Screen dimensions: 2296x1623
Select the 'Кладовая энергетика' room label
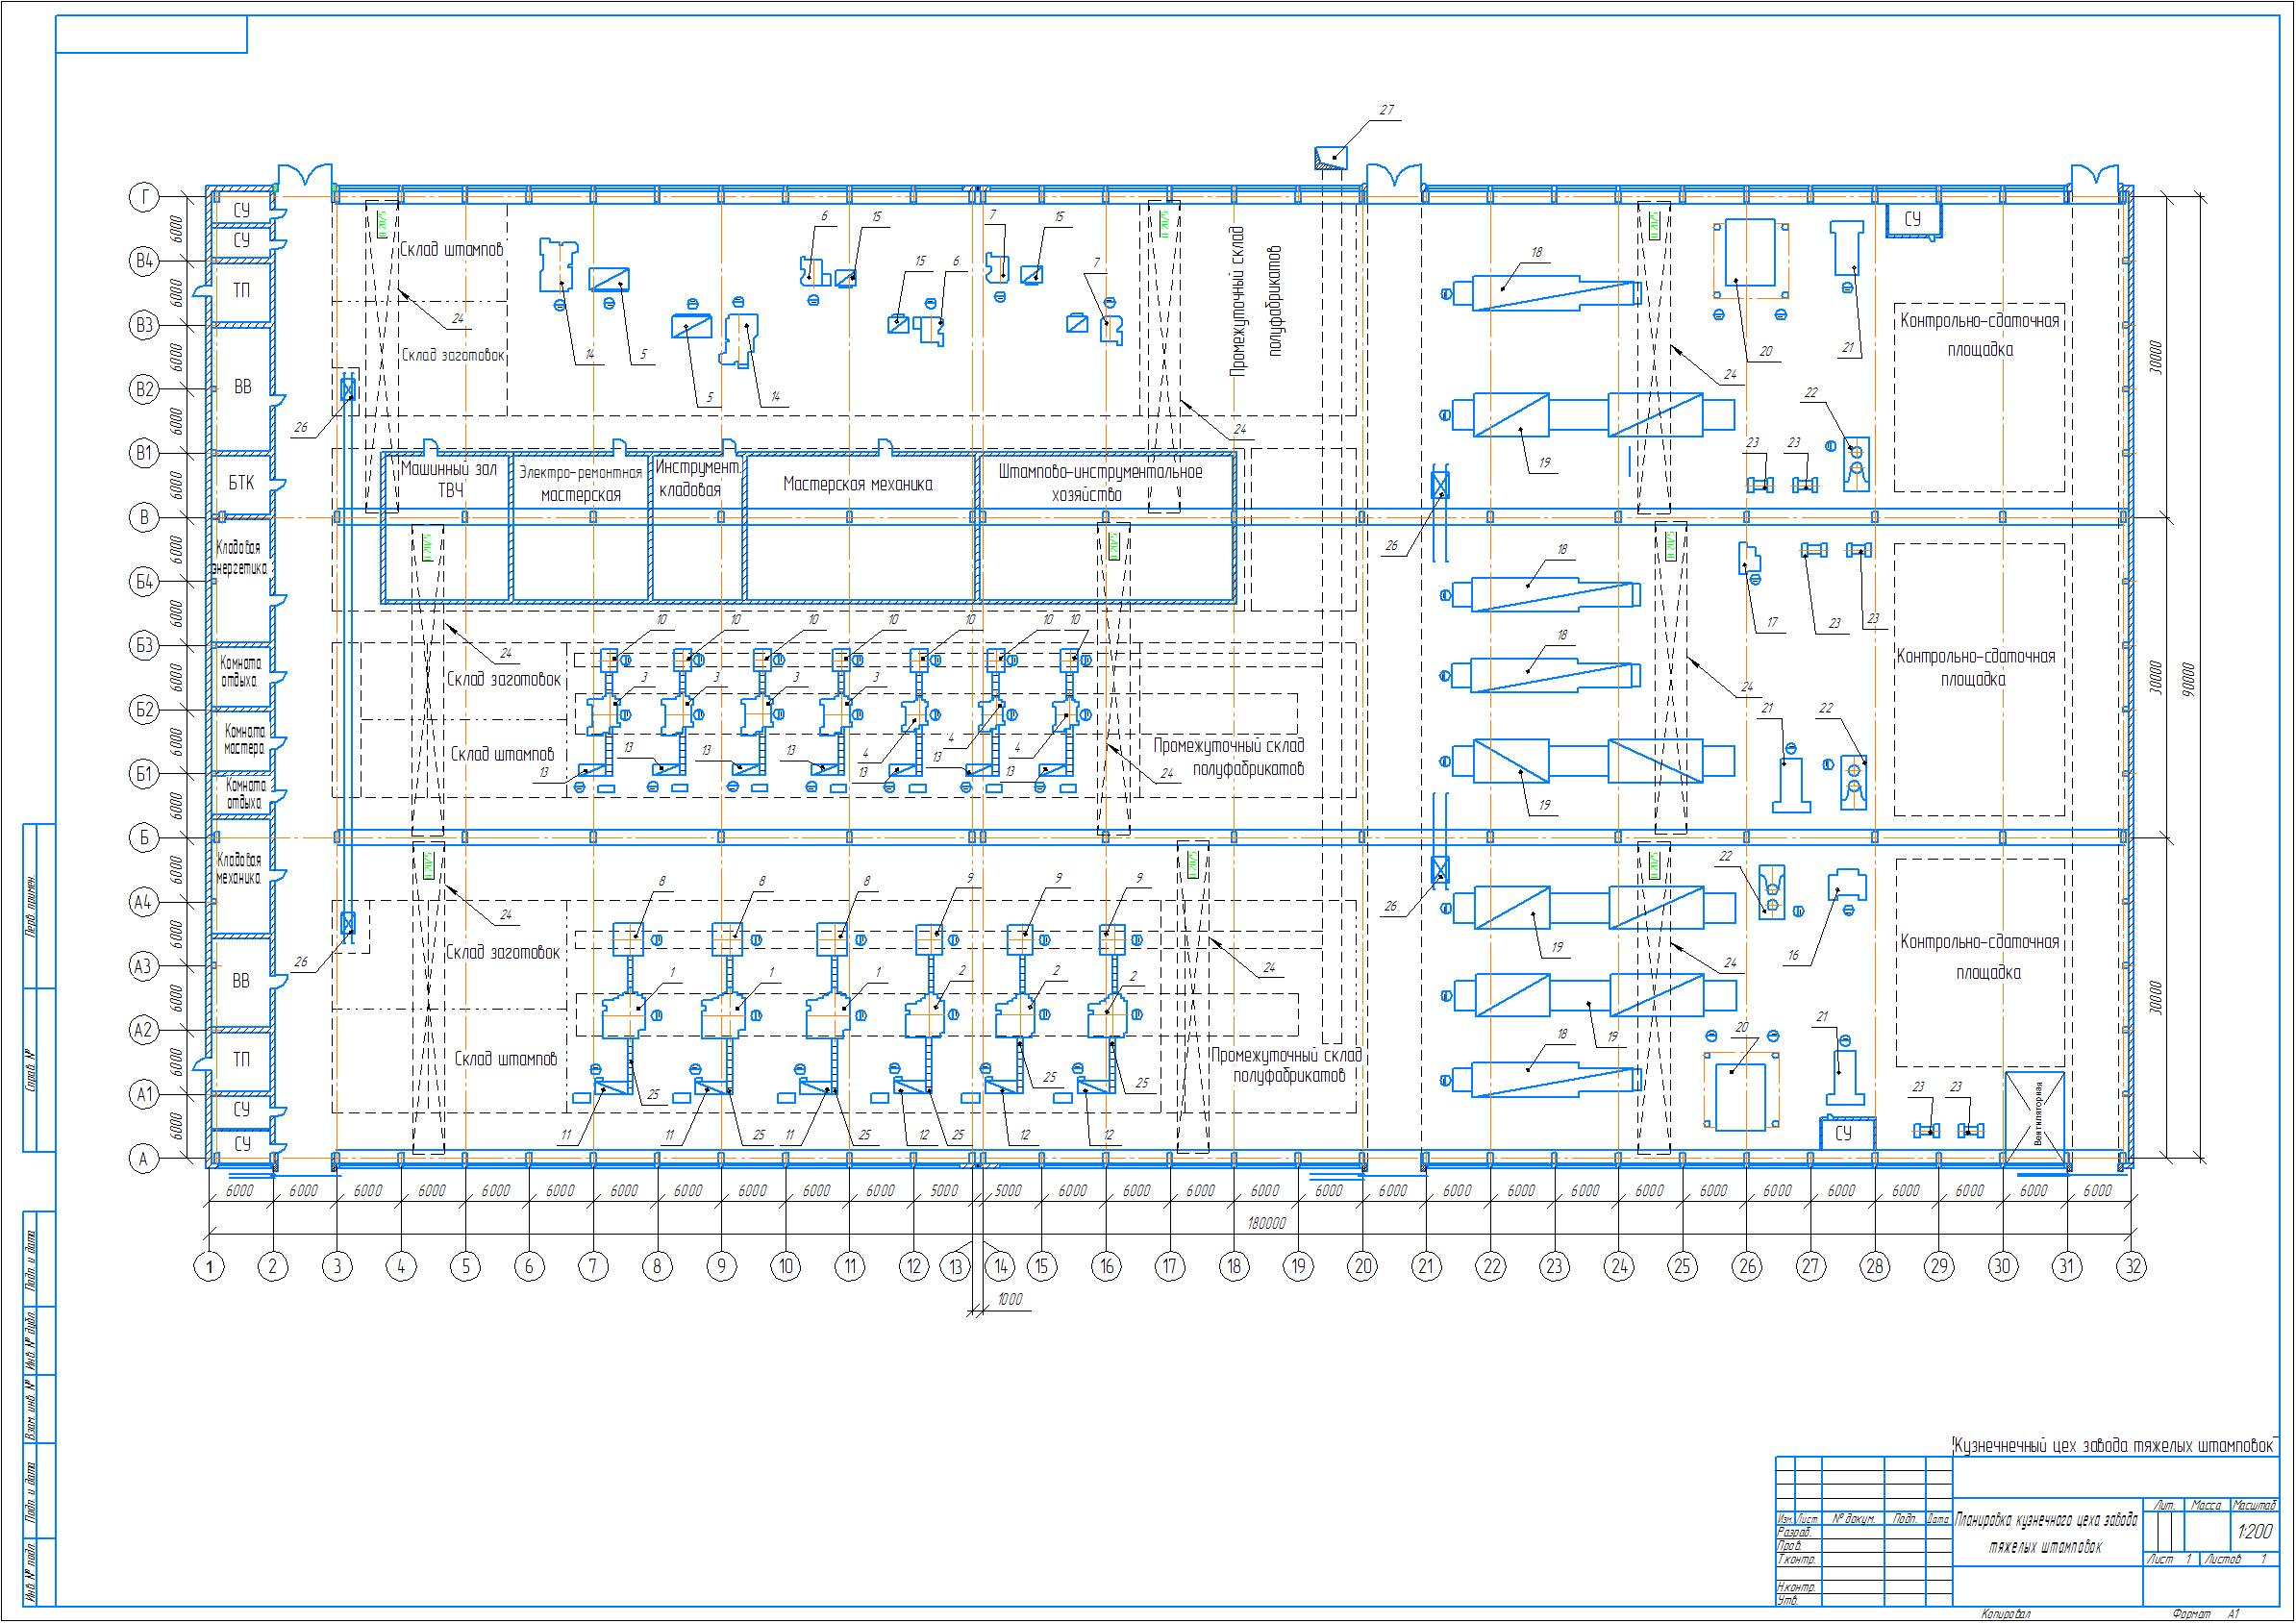pos(240,558)
